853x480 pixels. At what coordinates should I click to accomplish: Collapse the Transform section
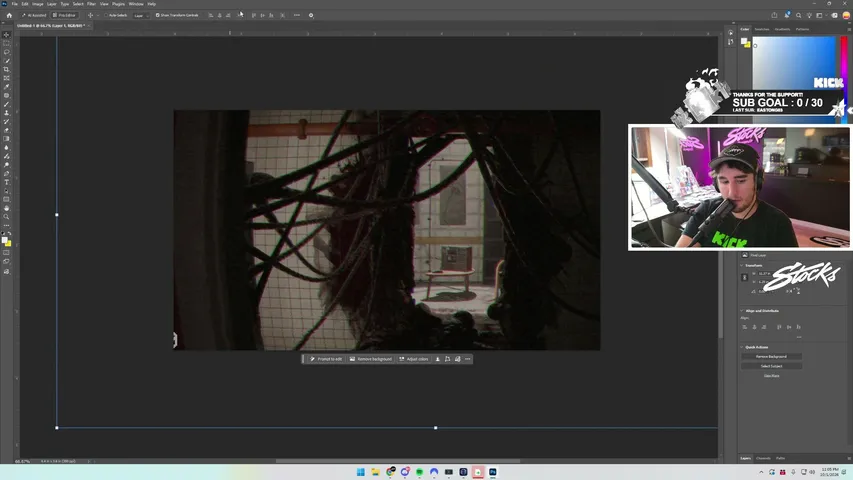[x=741, y=266]
